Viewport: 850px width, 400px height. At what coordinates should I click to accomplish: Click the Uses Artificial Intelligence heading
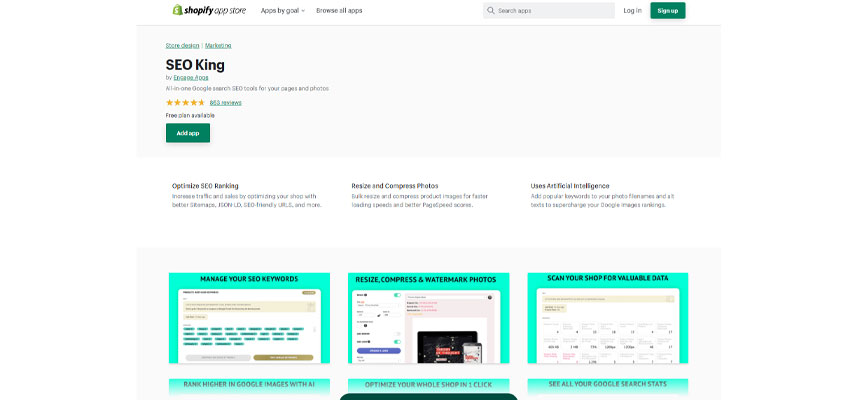point(570,186)
